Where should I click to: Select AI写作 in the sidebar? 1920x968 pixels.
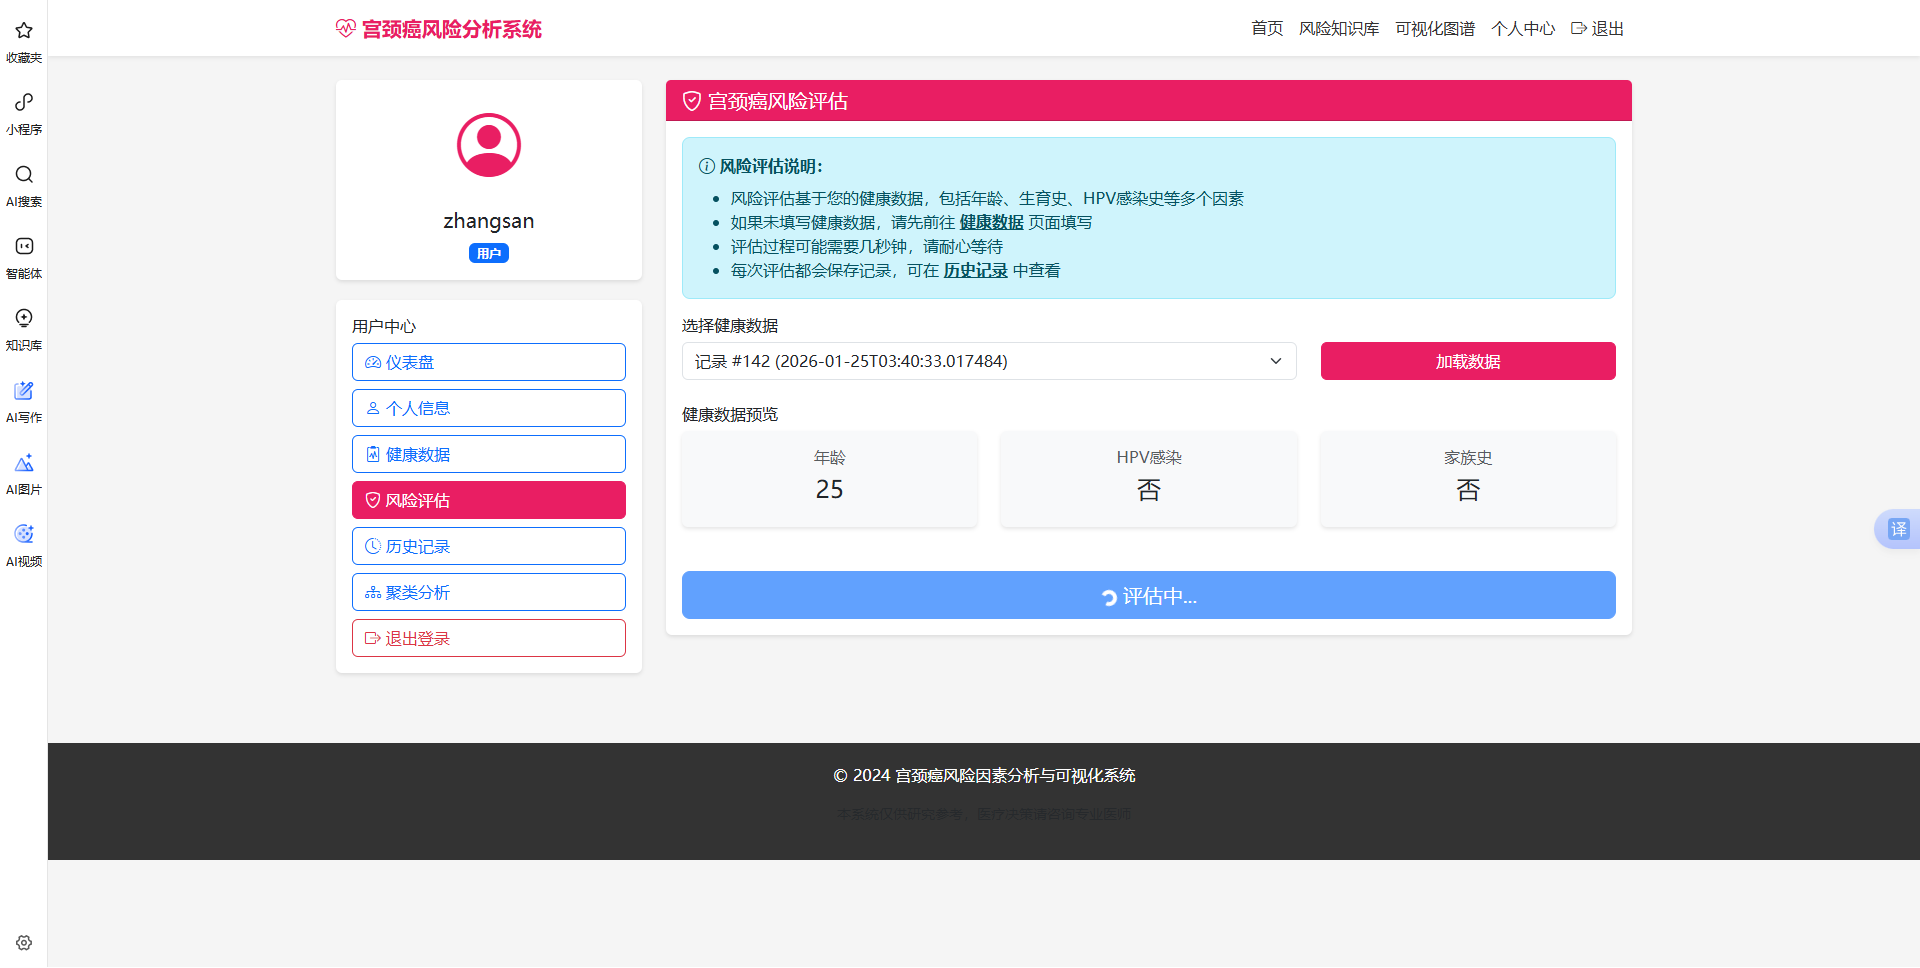point(23,391)
